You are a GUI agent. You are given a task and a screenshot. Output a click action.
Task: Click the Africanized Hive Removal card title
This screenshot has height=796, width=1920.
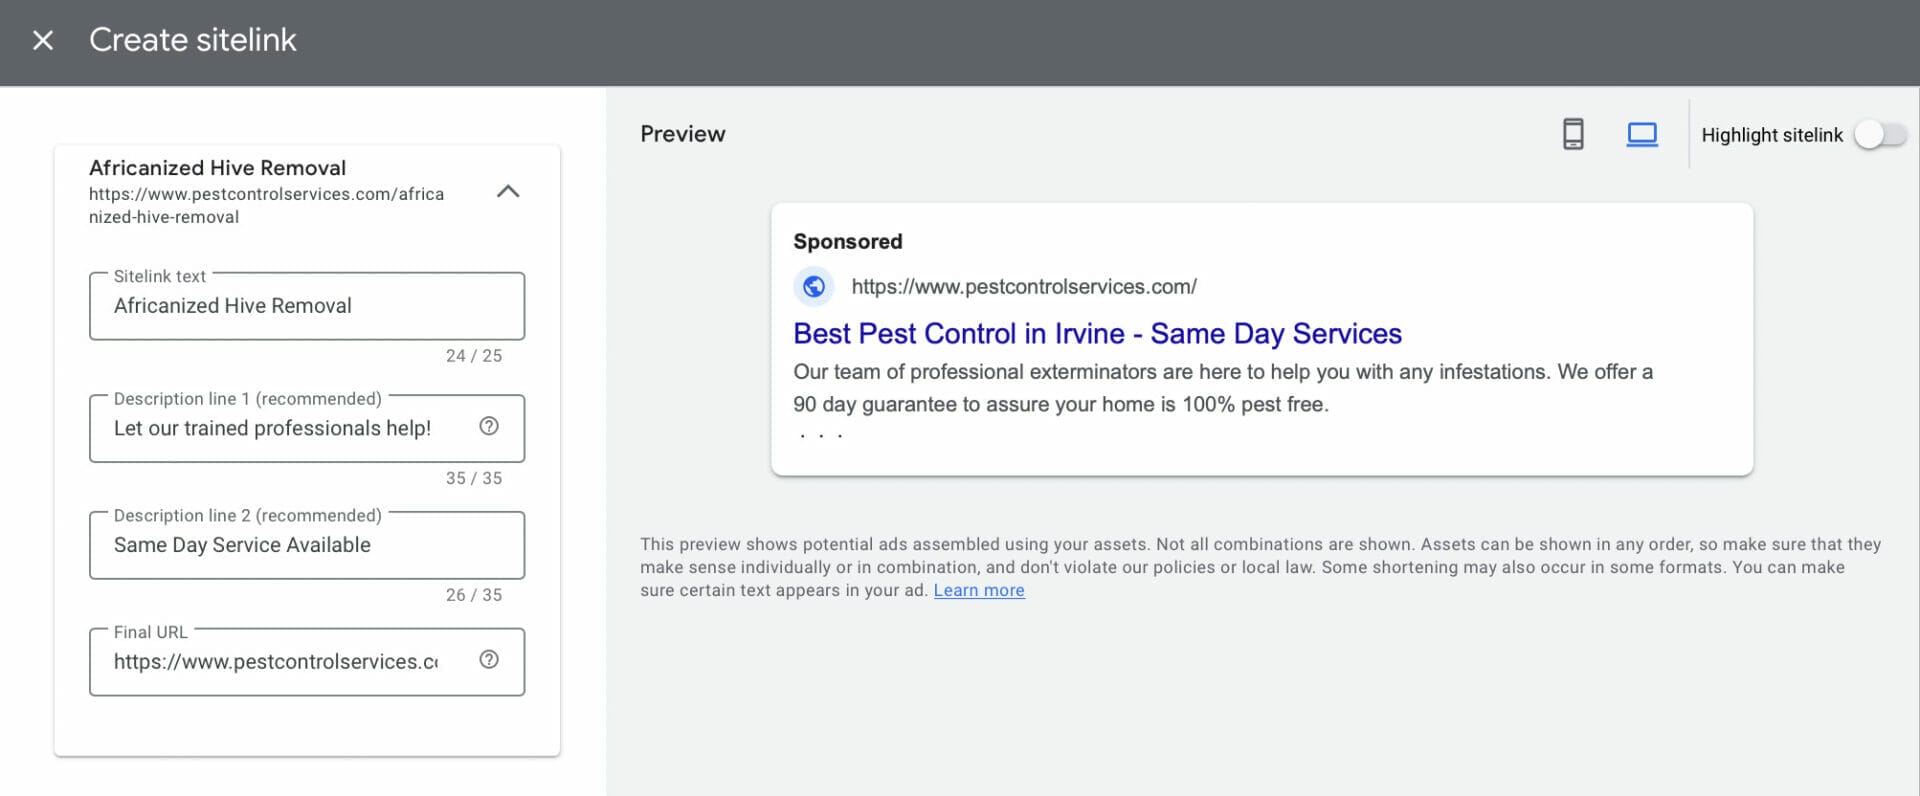click(x=217, y=168)
